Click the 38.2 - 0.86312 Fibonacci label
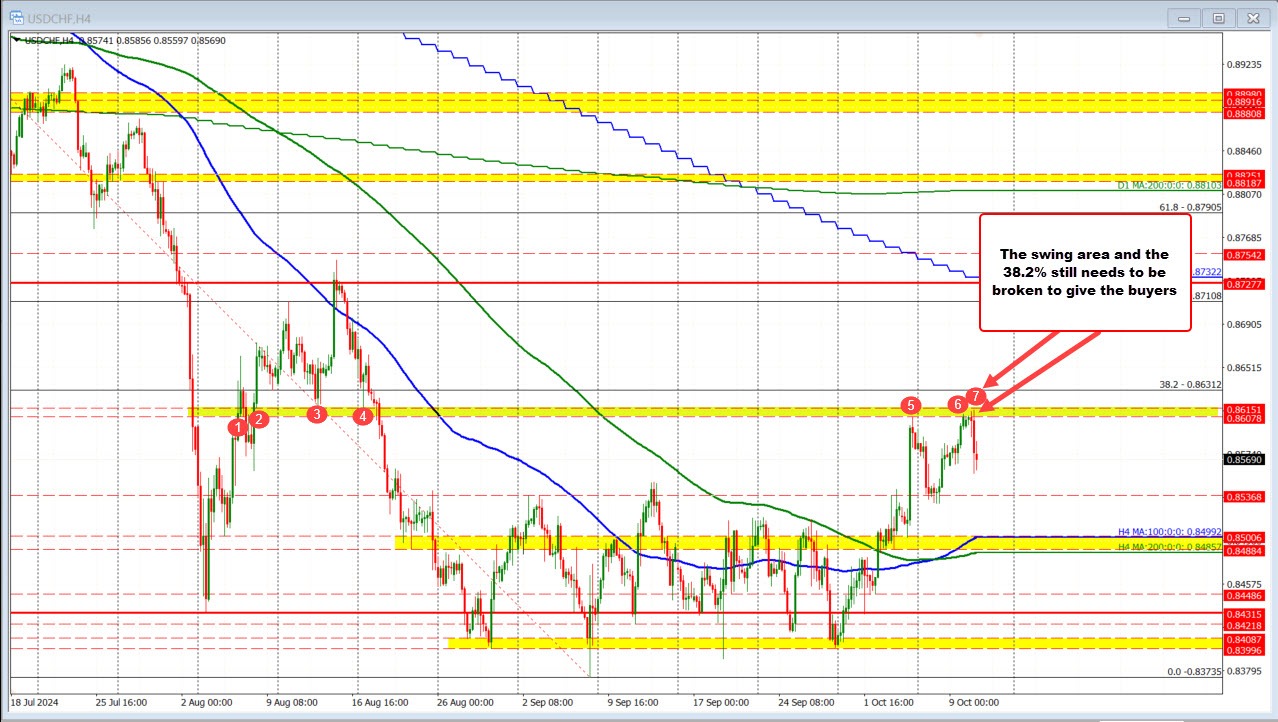 coord(1190,384)
